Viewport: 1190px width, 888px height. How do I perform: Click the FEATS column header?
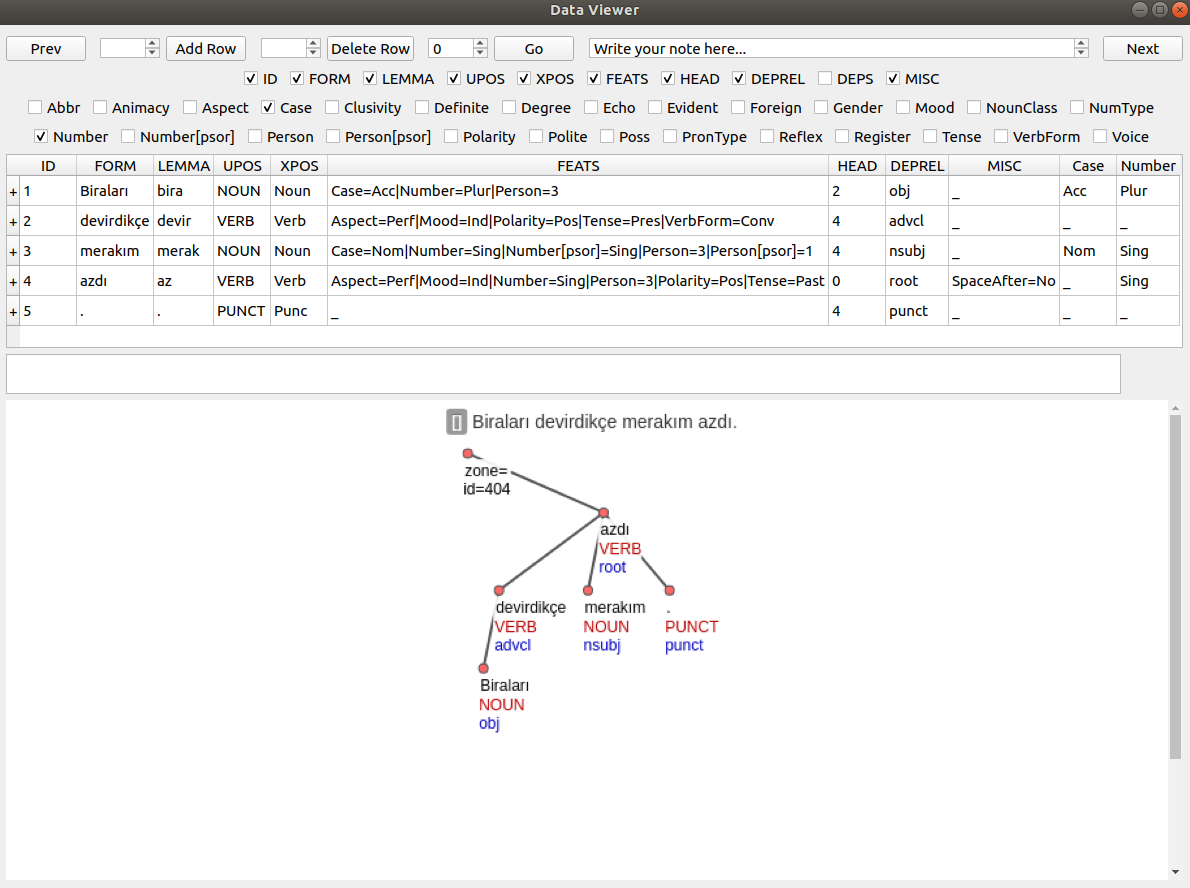tap(578, 166)
